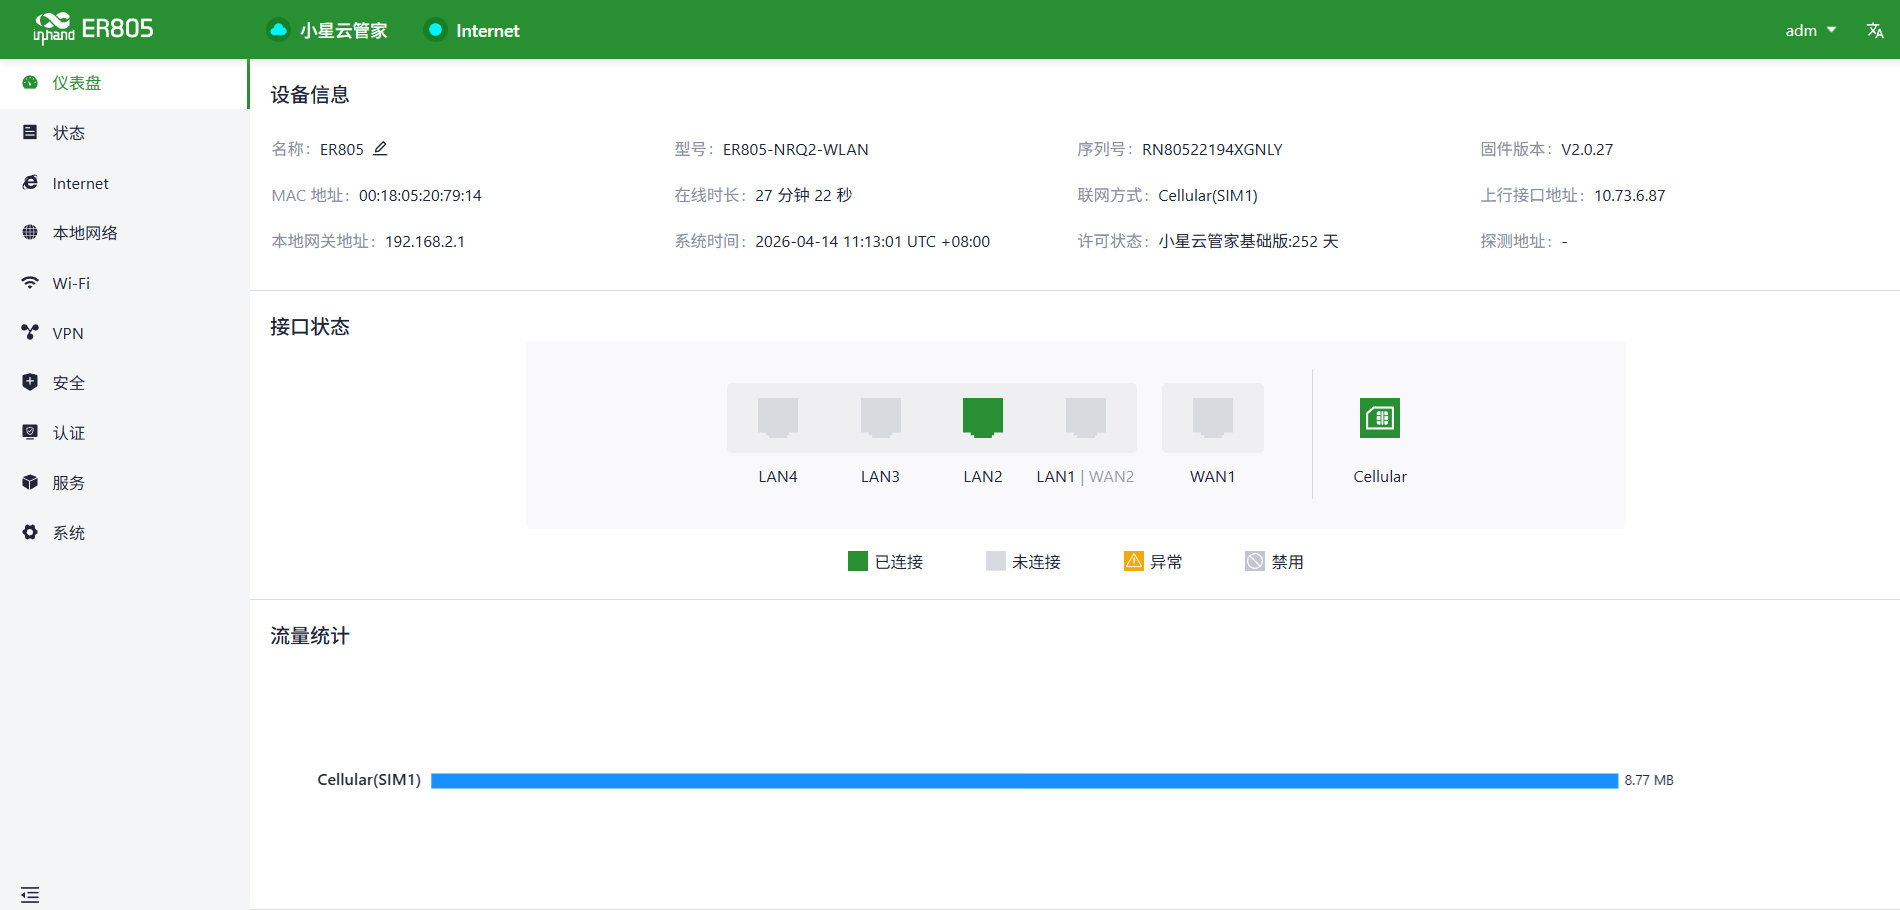
Task: Click the VPN sidebar icon
Action: tap(30, 333)
